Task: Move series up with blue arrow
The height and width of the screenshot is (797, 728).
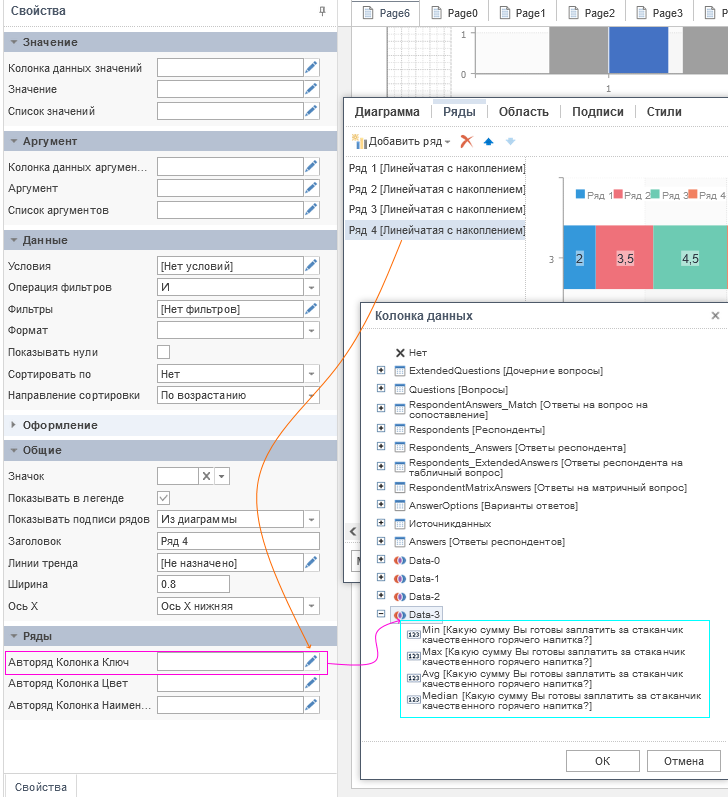Action: click(489, 142)
